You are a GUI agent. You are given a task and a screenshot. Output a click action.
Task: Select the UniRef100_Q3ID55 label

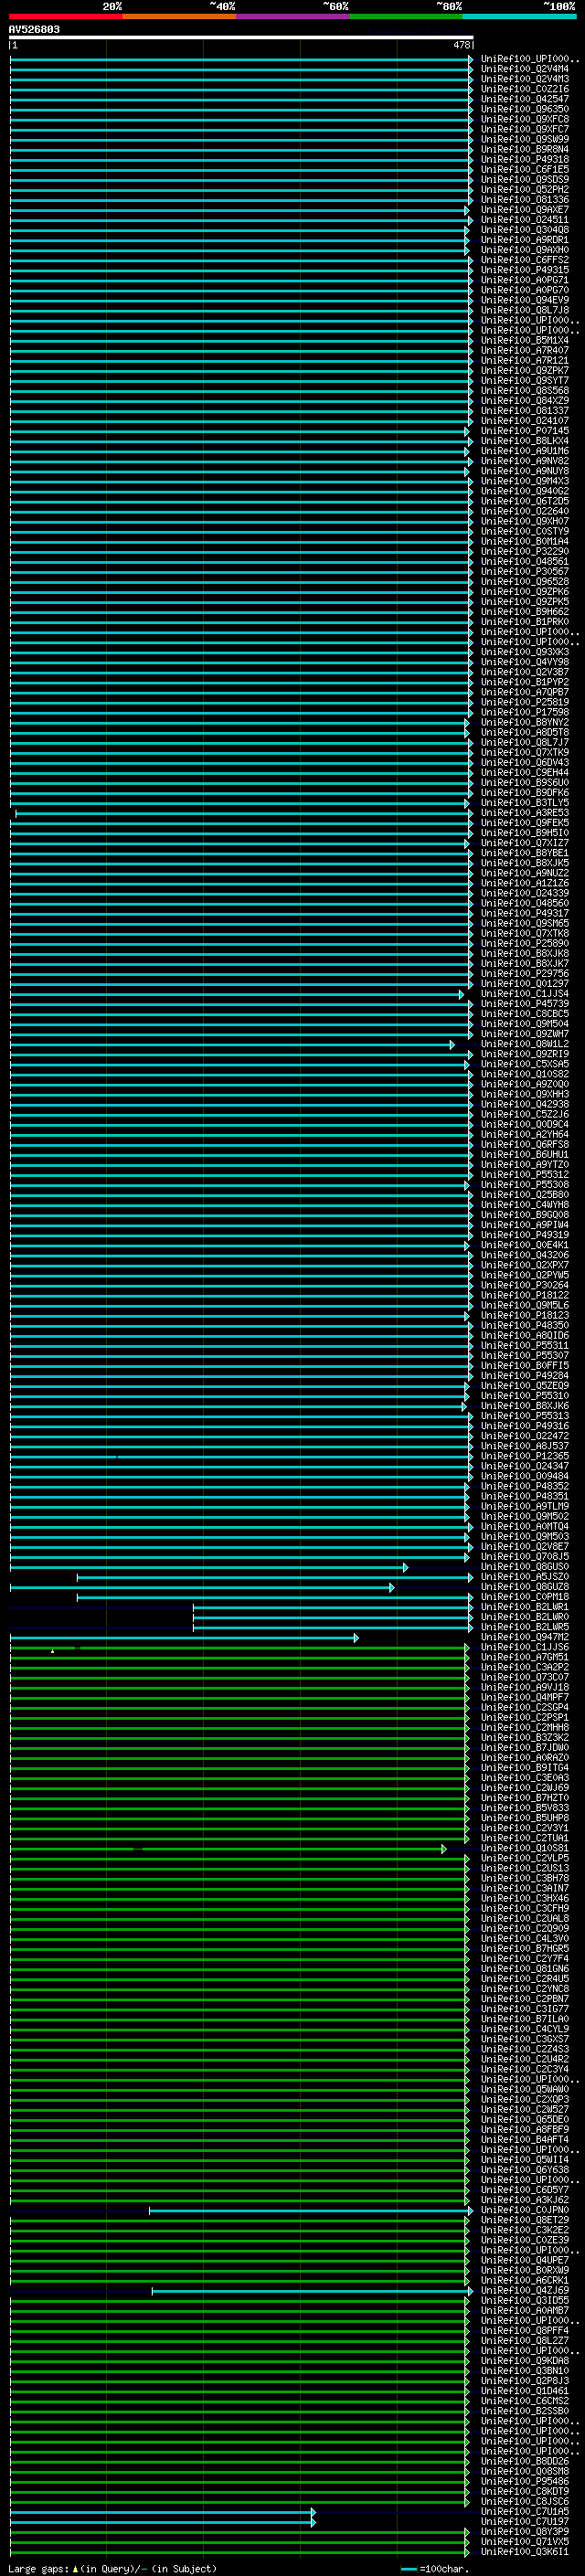[524, 2300]
